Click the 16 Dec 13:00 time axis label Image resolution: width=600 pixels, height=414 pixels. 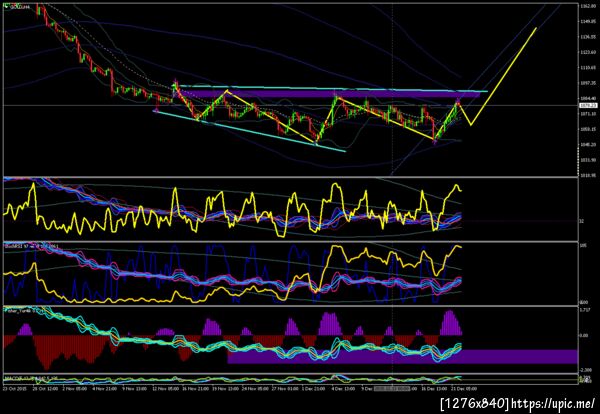point(433,388)
